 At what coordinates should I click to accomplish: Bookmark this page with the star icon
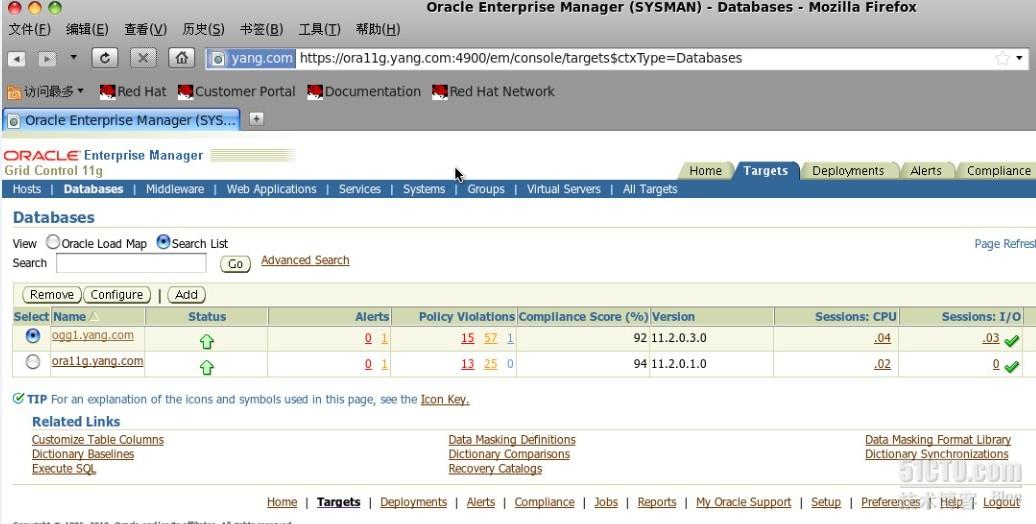tap(1002, 58)
